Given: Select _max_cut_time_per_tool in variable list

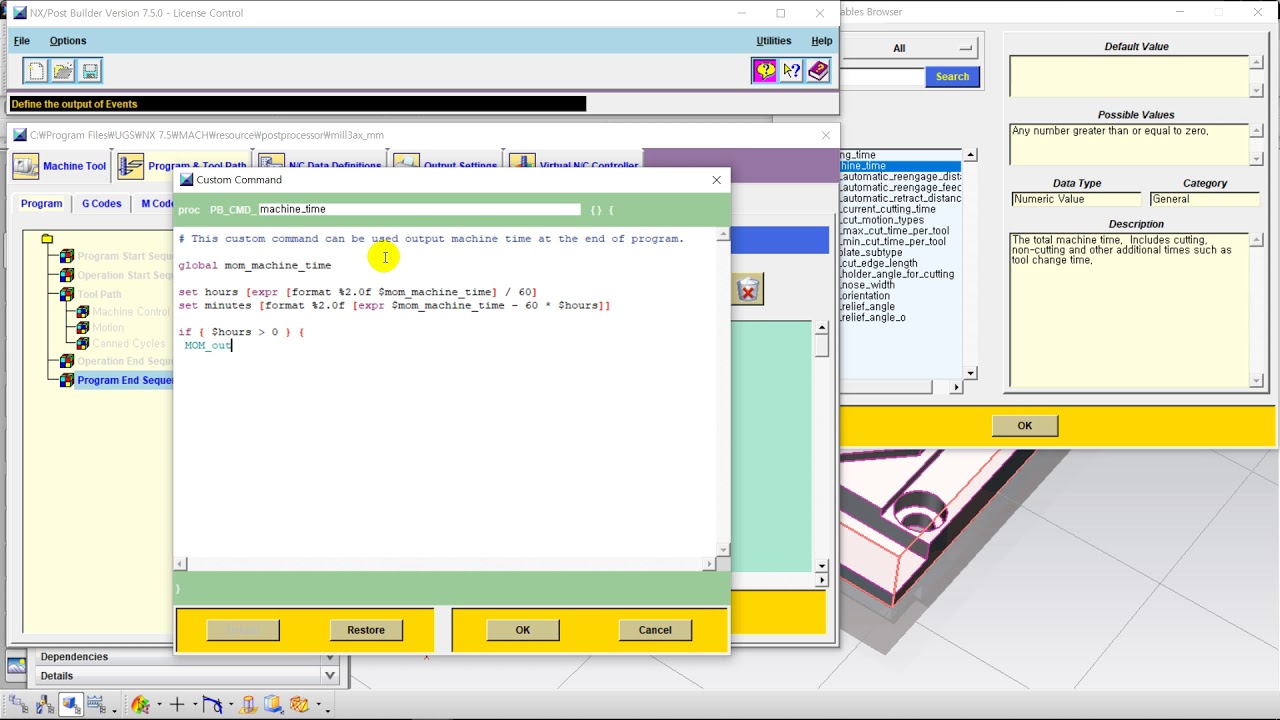Looking at the screenshot, I should tap(893, 231).
